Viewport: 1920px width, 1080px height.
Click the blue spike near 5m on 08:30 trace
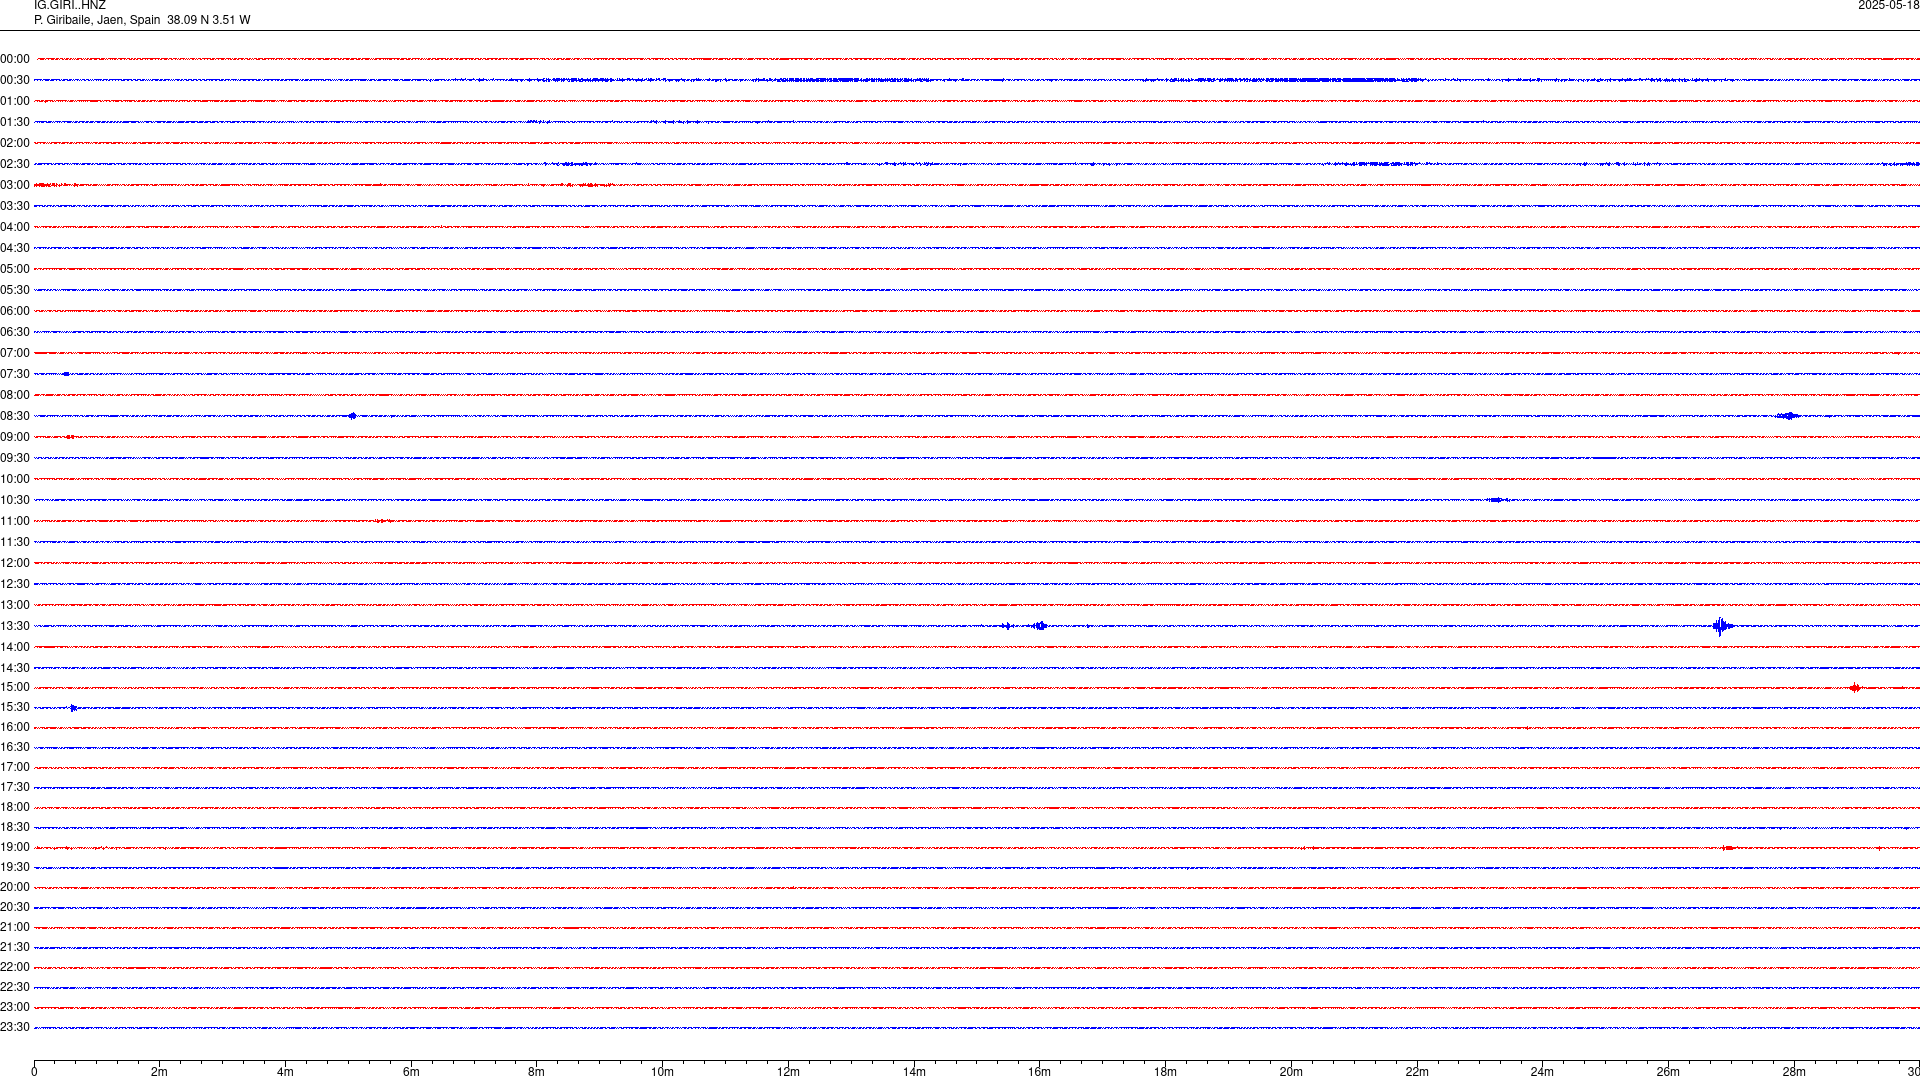pyautogui.click(x=352, y=416)
